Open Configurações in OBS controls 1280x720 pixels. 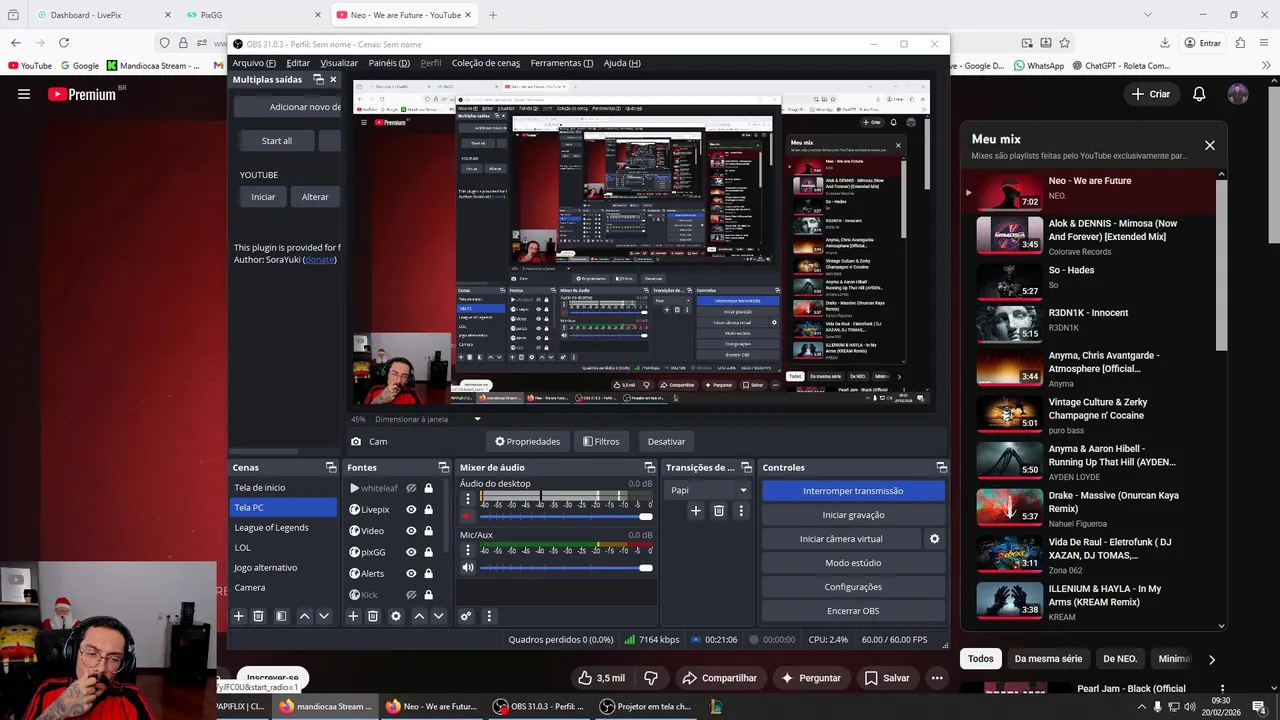pyautogui.click(x=853, y=587)
